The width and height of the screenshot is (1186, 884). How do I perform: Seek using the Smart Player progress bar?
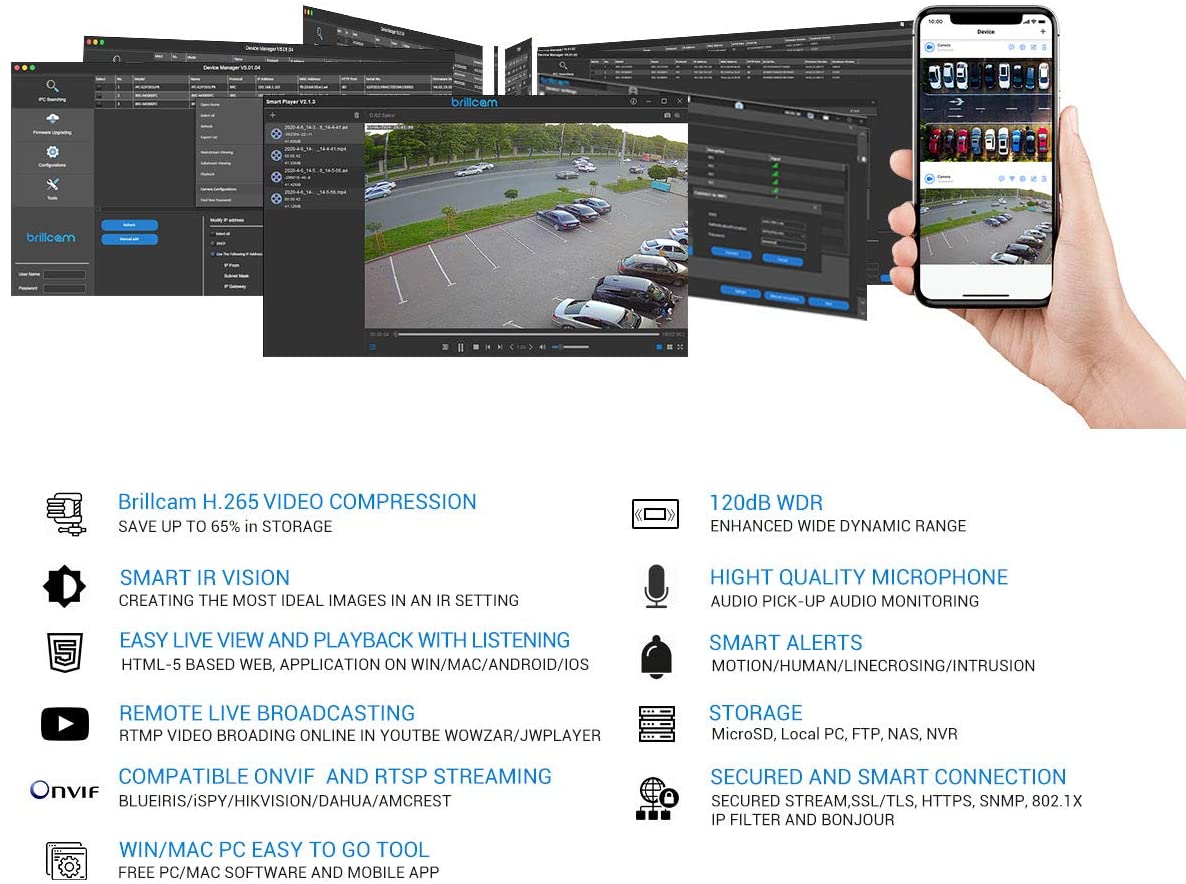[529, 333]
